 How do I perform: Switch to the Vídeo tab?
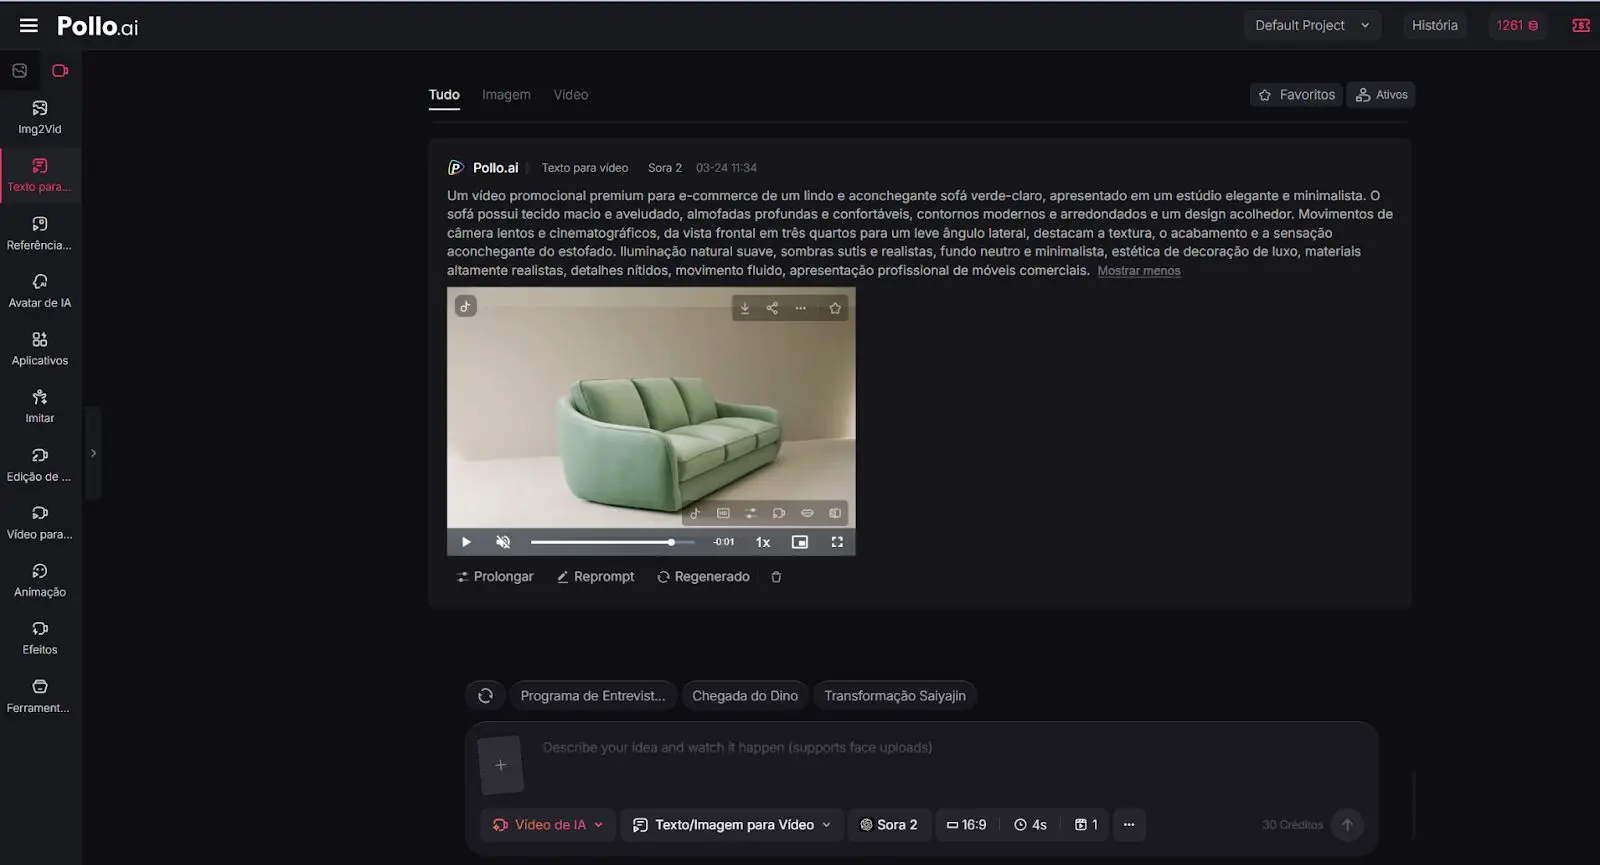tap(571, 95)
